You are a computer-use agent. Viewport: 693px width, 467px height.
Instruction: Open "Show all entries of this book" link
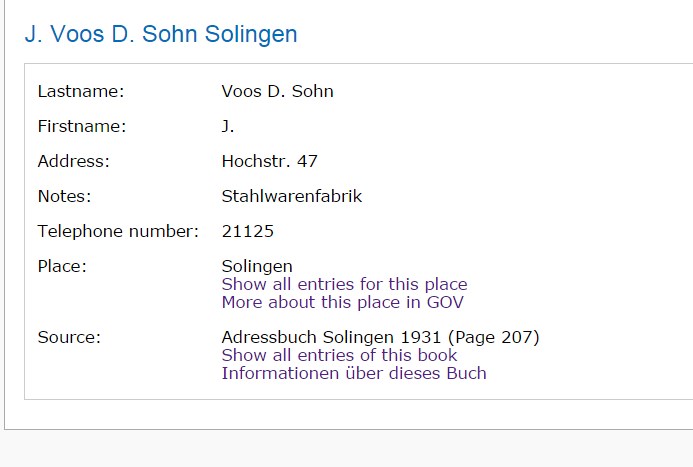point(339,355)
